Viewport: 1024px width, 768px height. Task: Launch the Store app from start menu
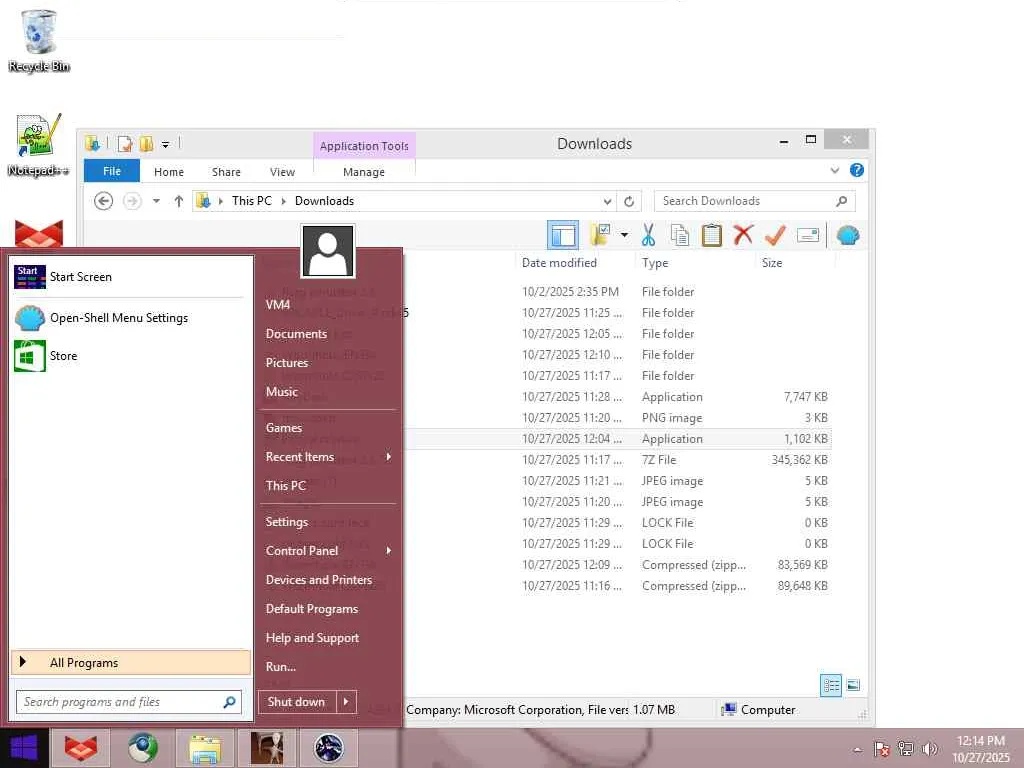(131, 356)
